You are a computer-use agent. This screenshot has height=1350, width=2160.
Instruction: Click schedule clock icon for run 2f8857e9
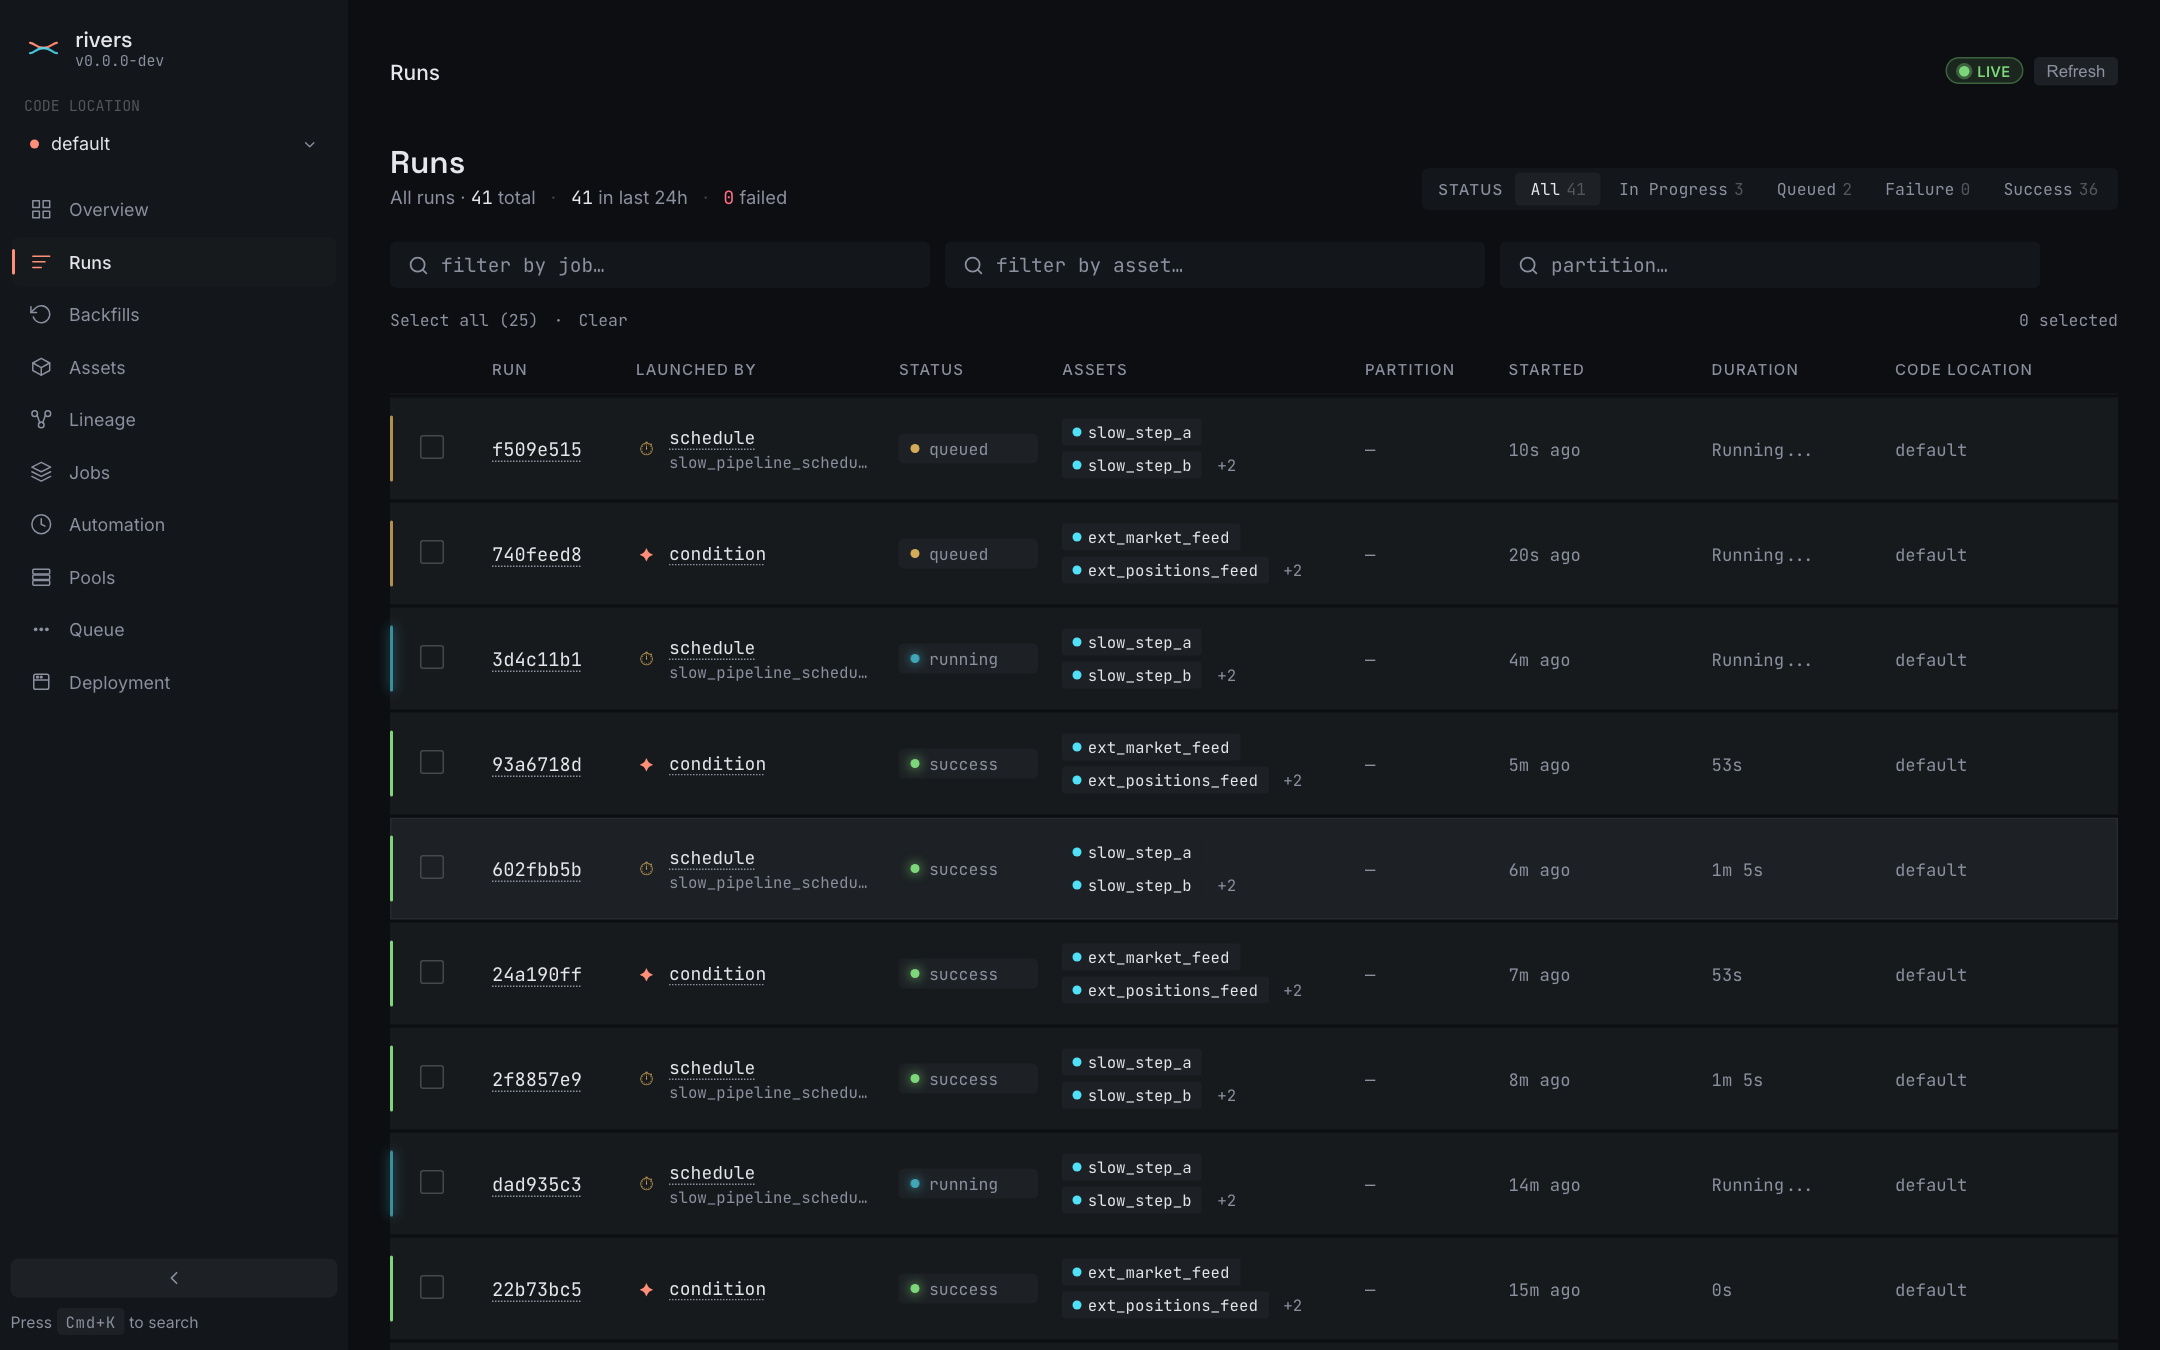pyautogui.click(x=647, y=1079)
